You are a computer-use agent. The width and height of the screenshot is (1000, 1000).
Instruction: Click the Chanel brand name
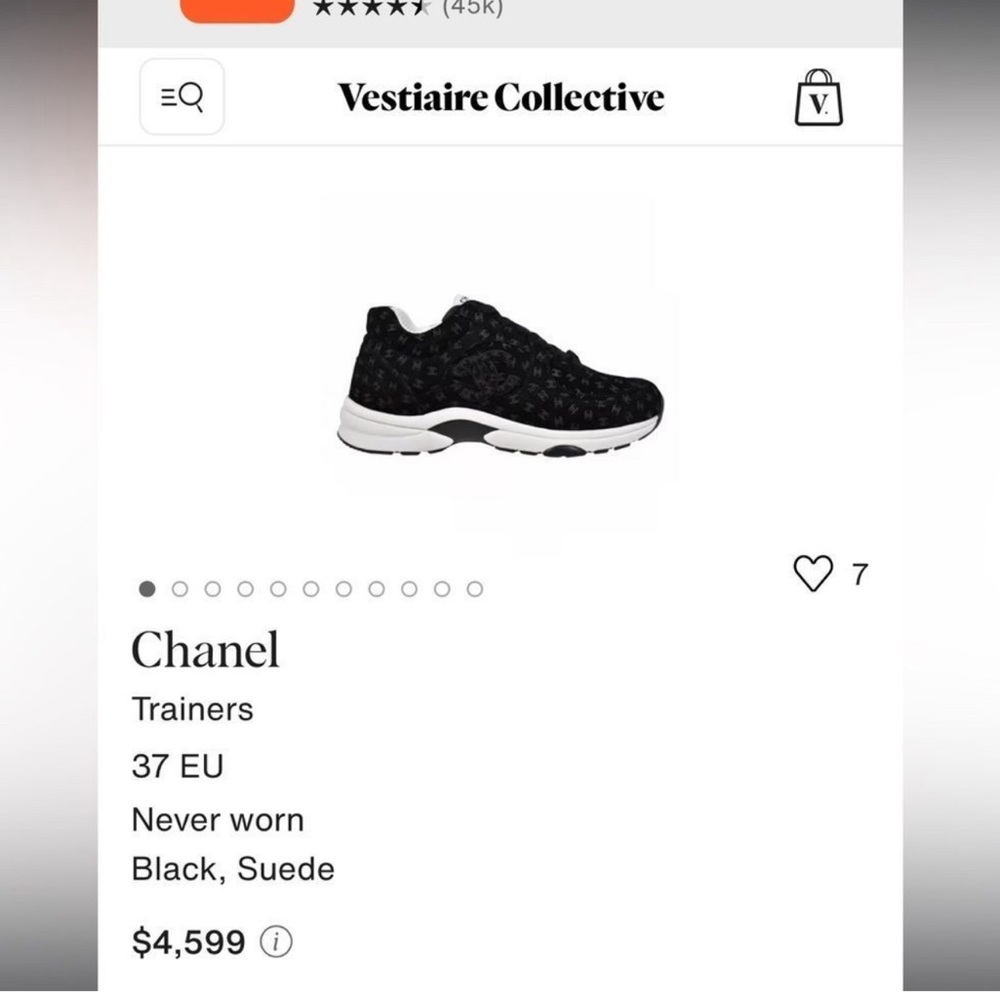pyautogui.click(x=206, y=650)
